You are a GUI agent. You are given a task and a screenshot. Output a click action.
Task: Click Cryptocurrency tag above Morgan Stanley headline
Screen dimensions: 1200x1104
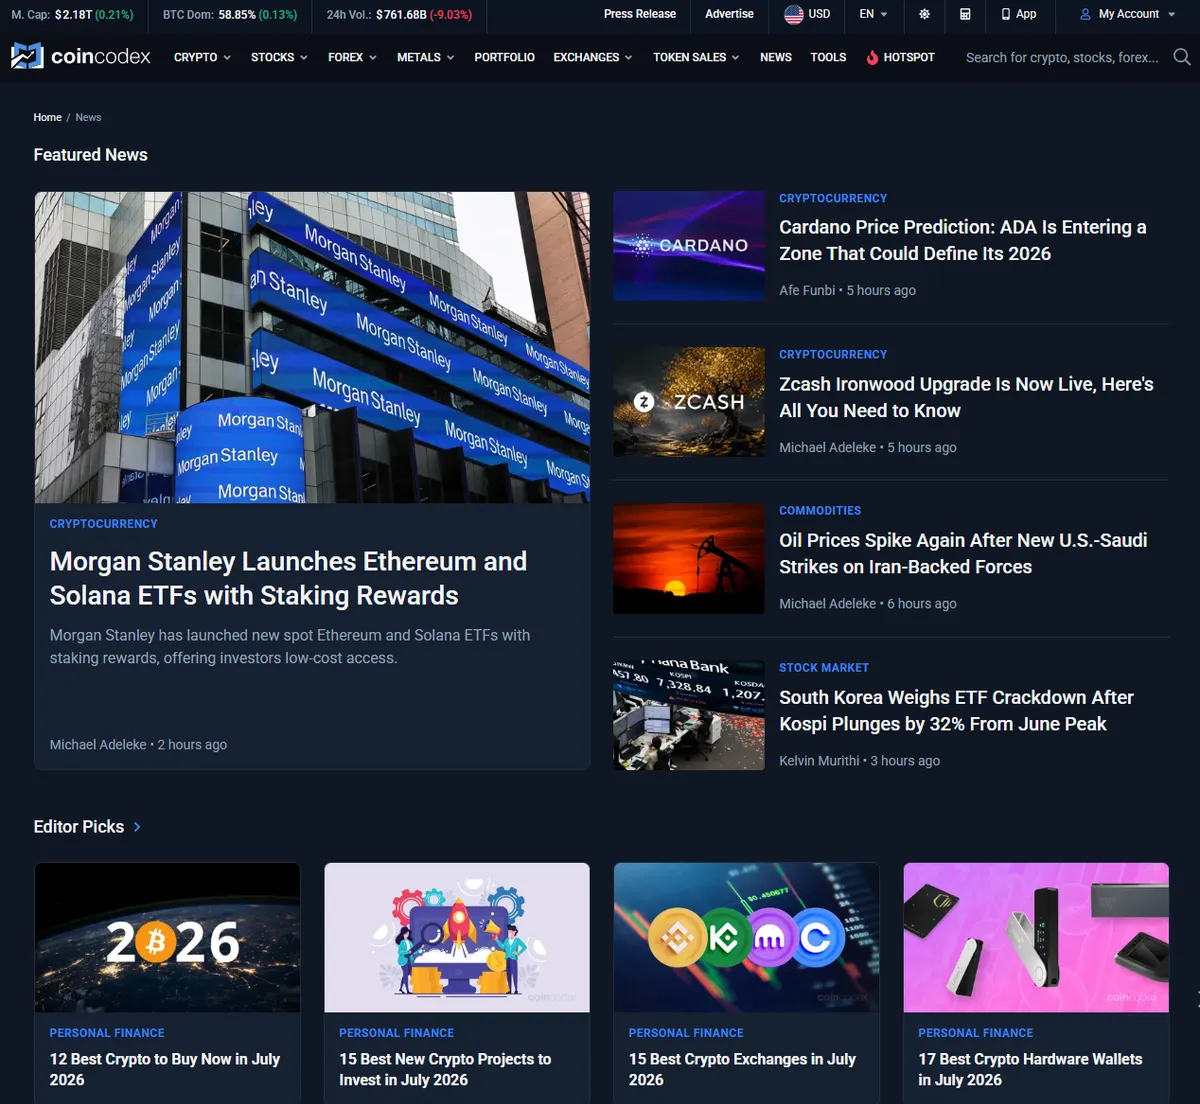coord(104,523)
